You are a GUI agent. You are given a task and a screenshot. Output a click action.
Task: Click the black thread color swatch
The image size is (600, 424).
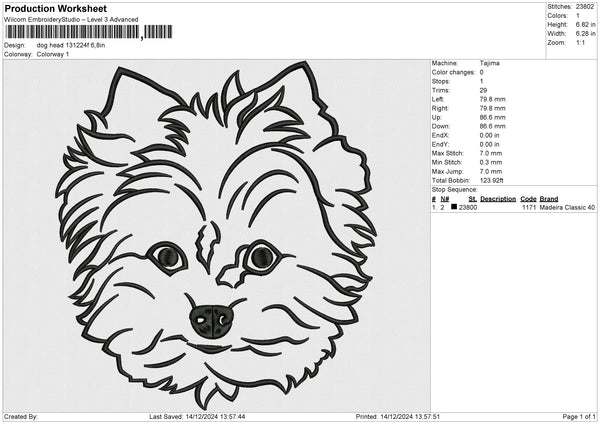(454, 208)
